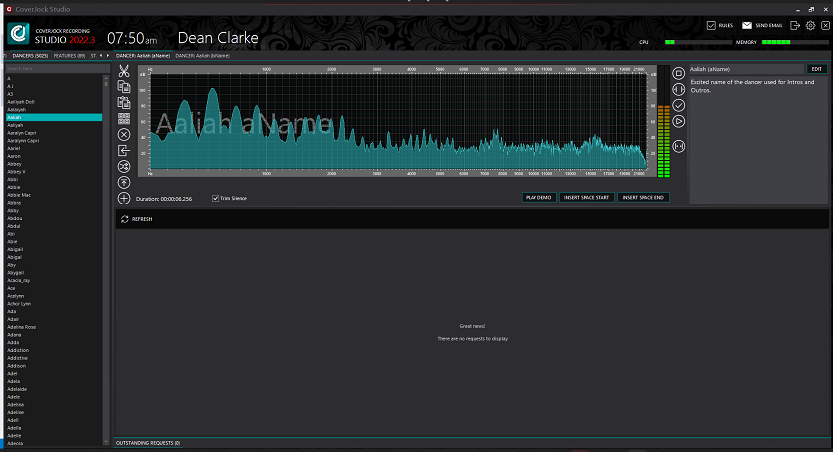Expand the Outstanding Requests (0) panel
The height and width of the screenshot is (452, 833).
[148, 442]
